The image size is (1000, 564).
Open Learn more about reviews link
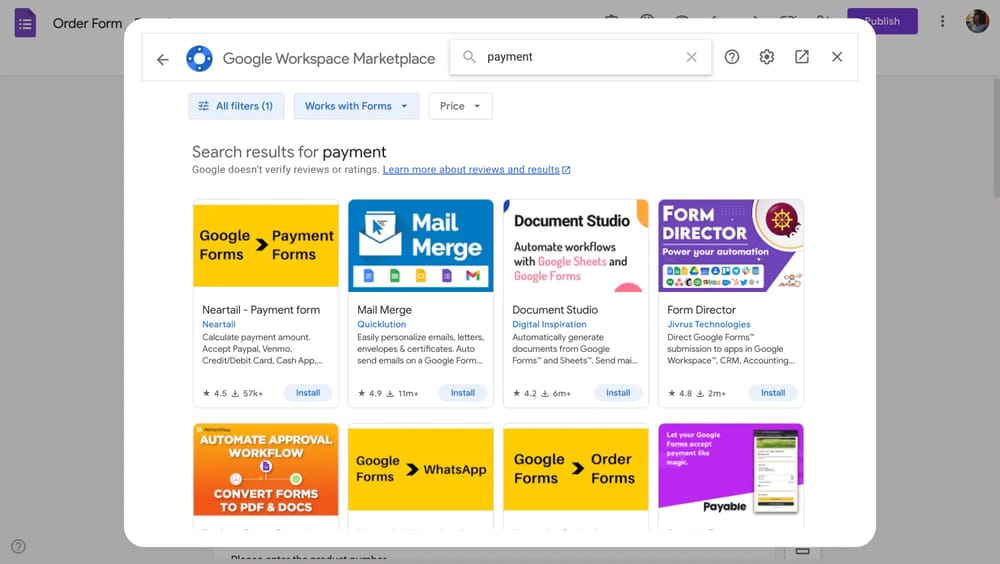[471, 170]
